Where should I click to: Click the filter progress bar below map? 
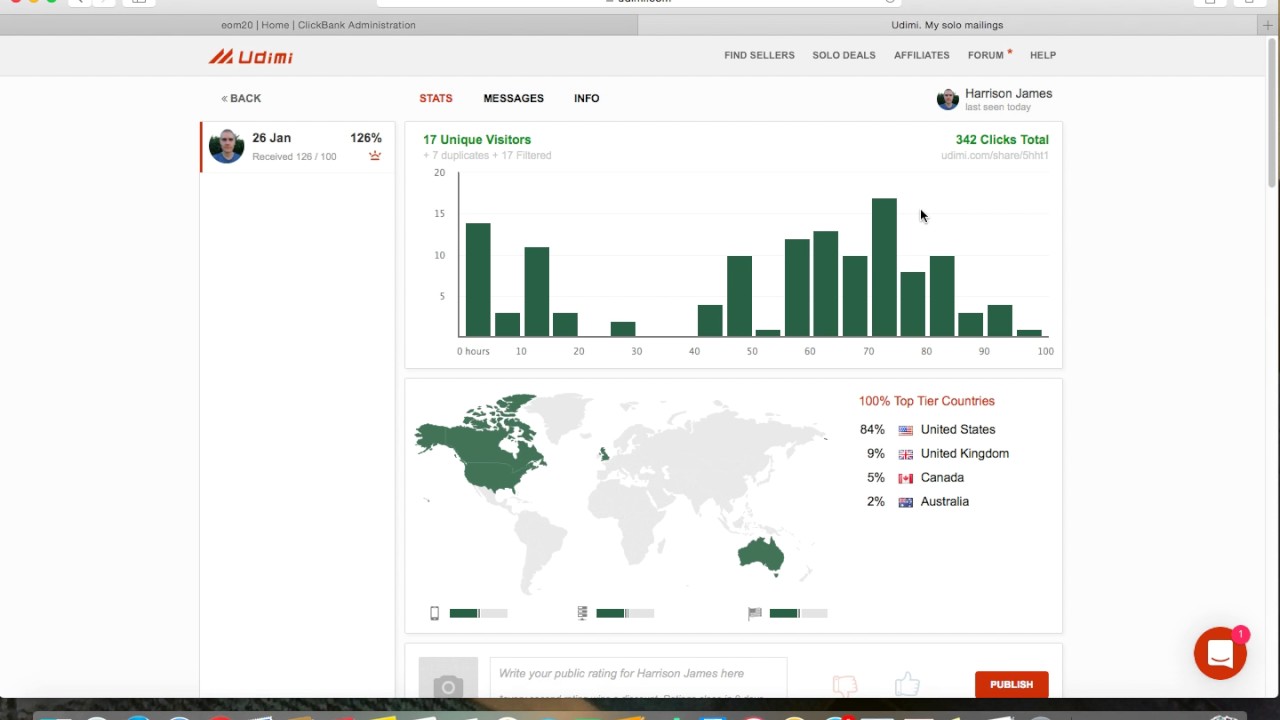click(625, 613)
